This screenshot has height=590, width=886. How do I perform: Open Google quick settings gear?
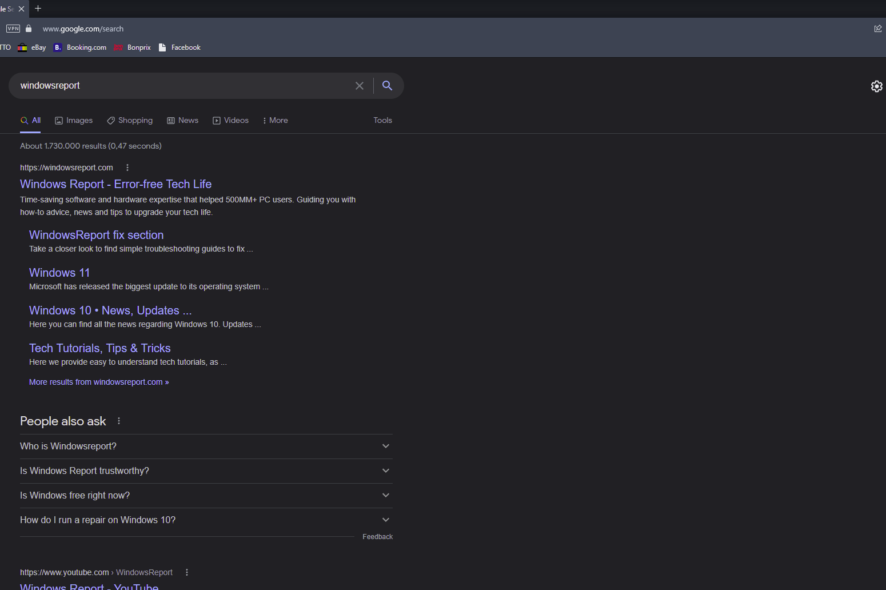tap(876, 86)
